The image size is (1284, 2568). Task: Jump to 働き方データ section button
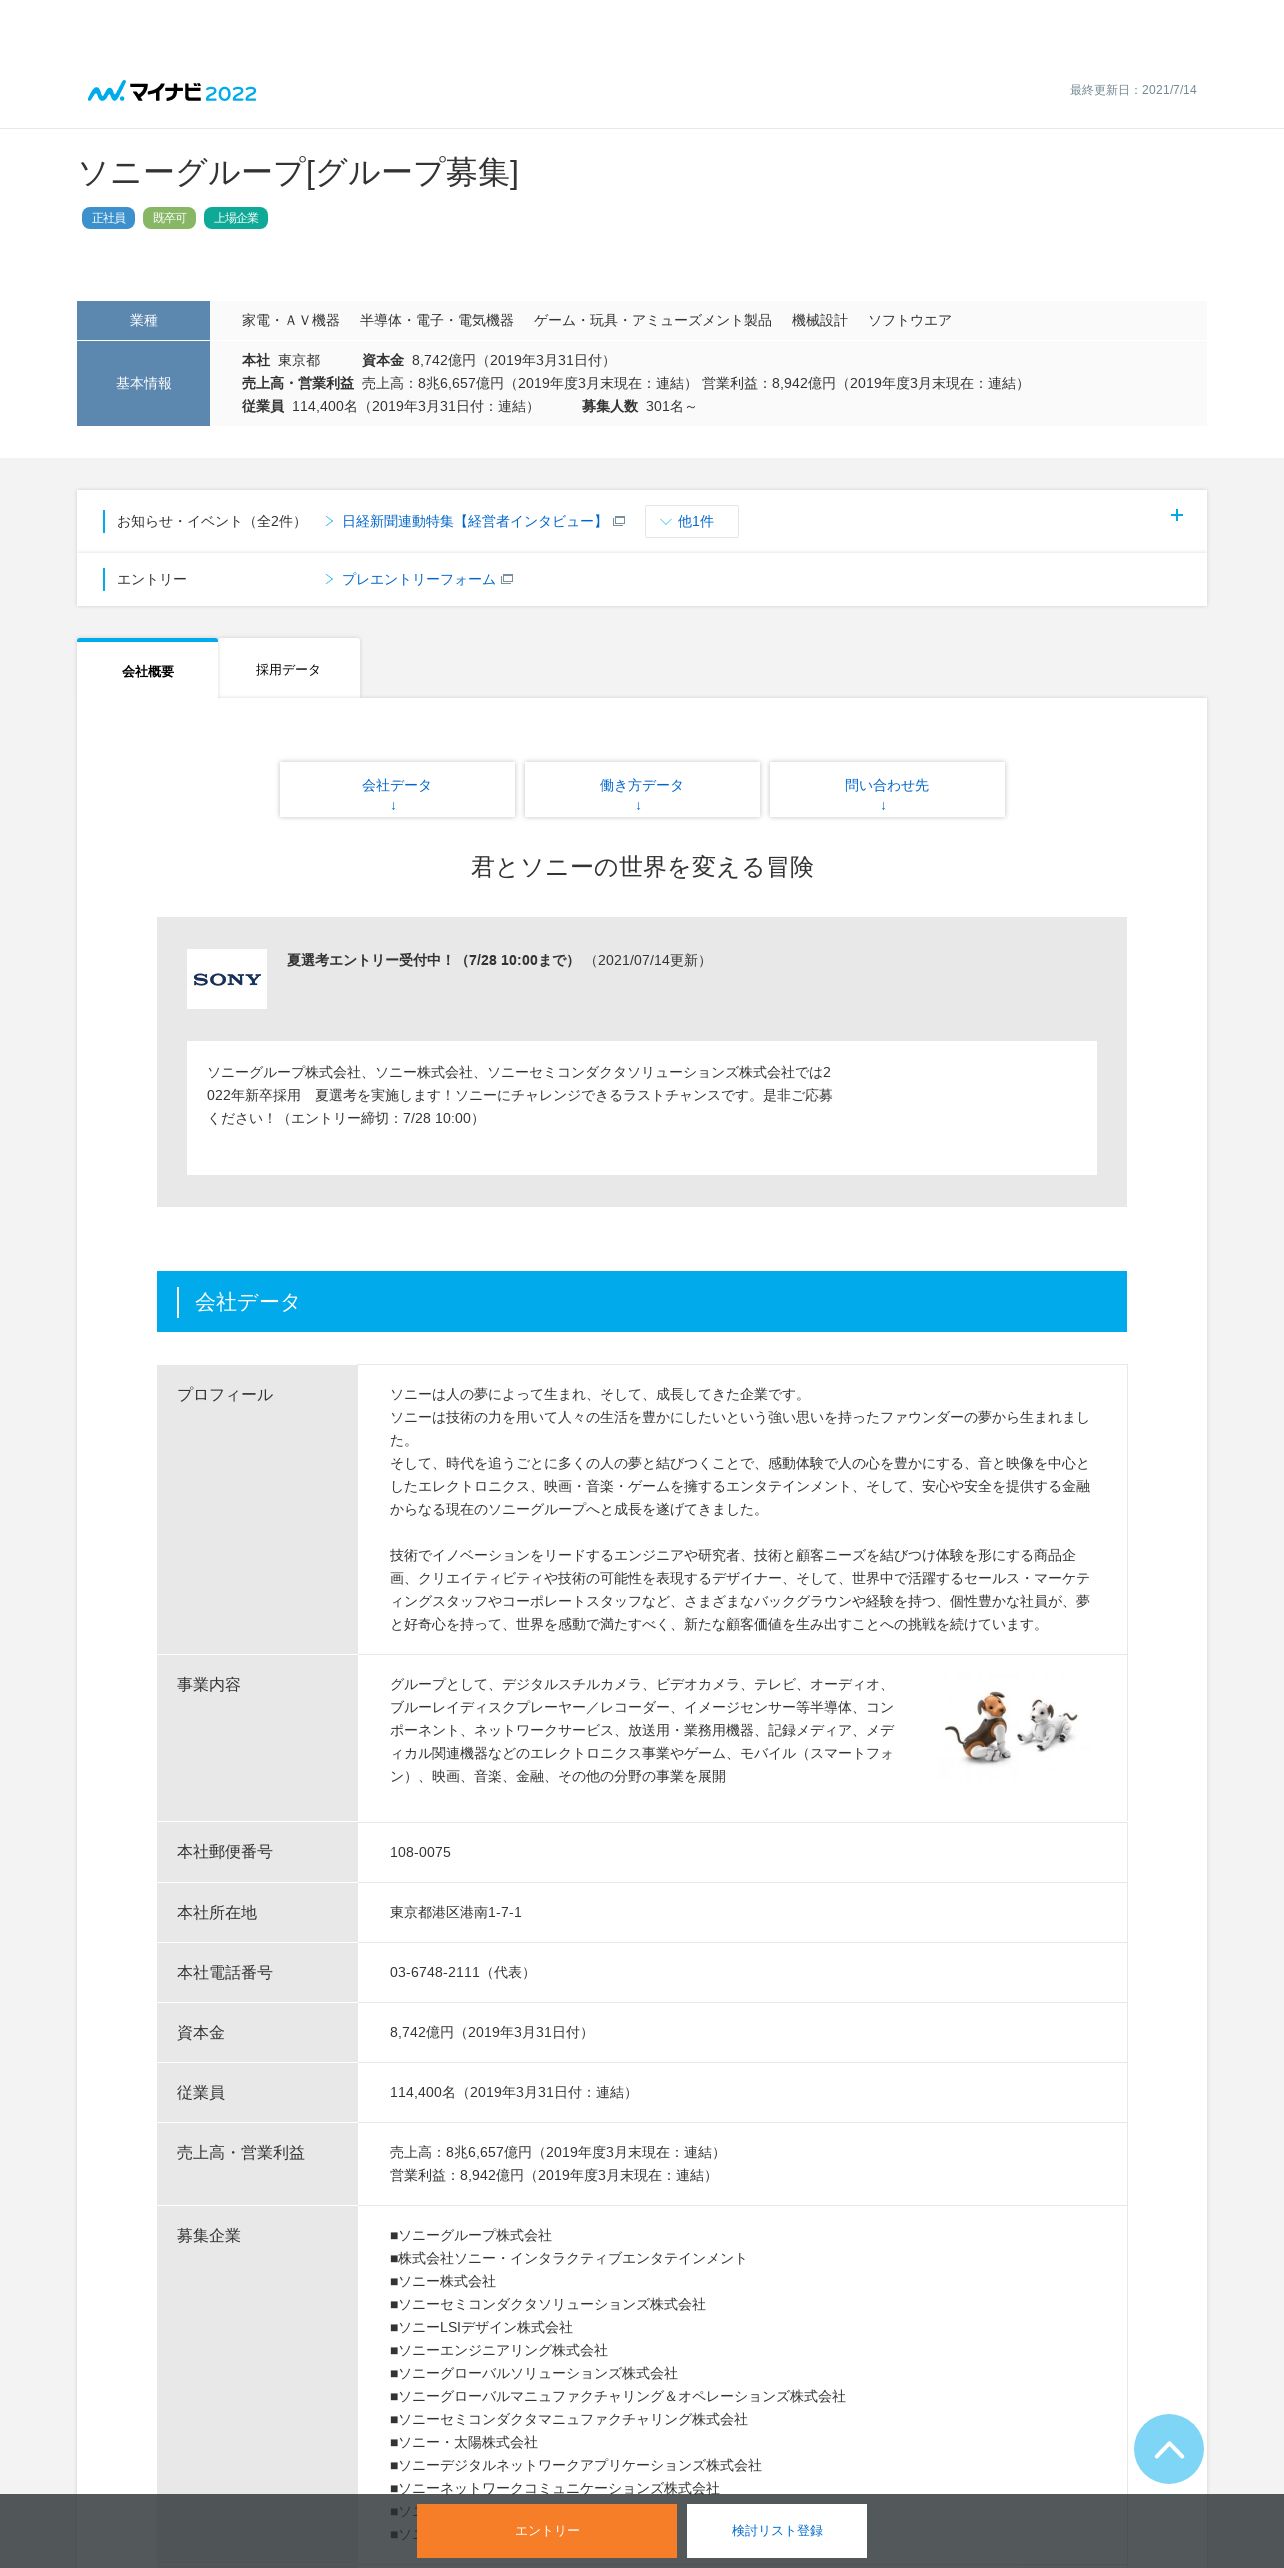[642, 790]
